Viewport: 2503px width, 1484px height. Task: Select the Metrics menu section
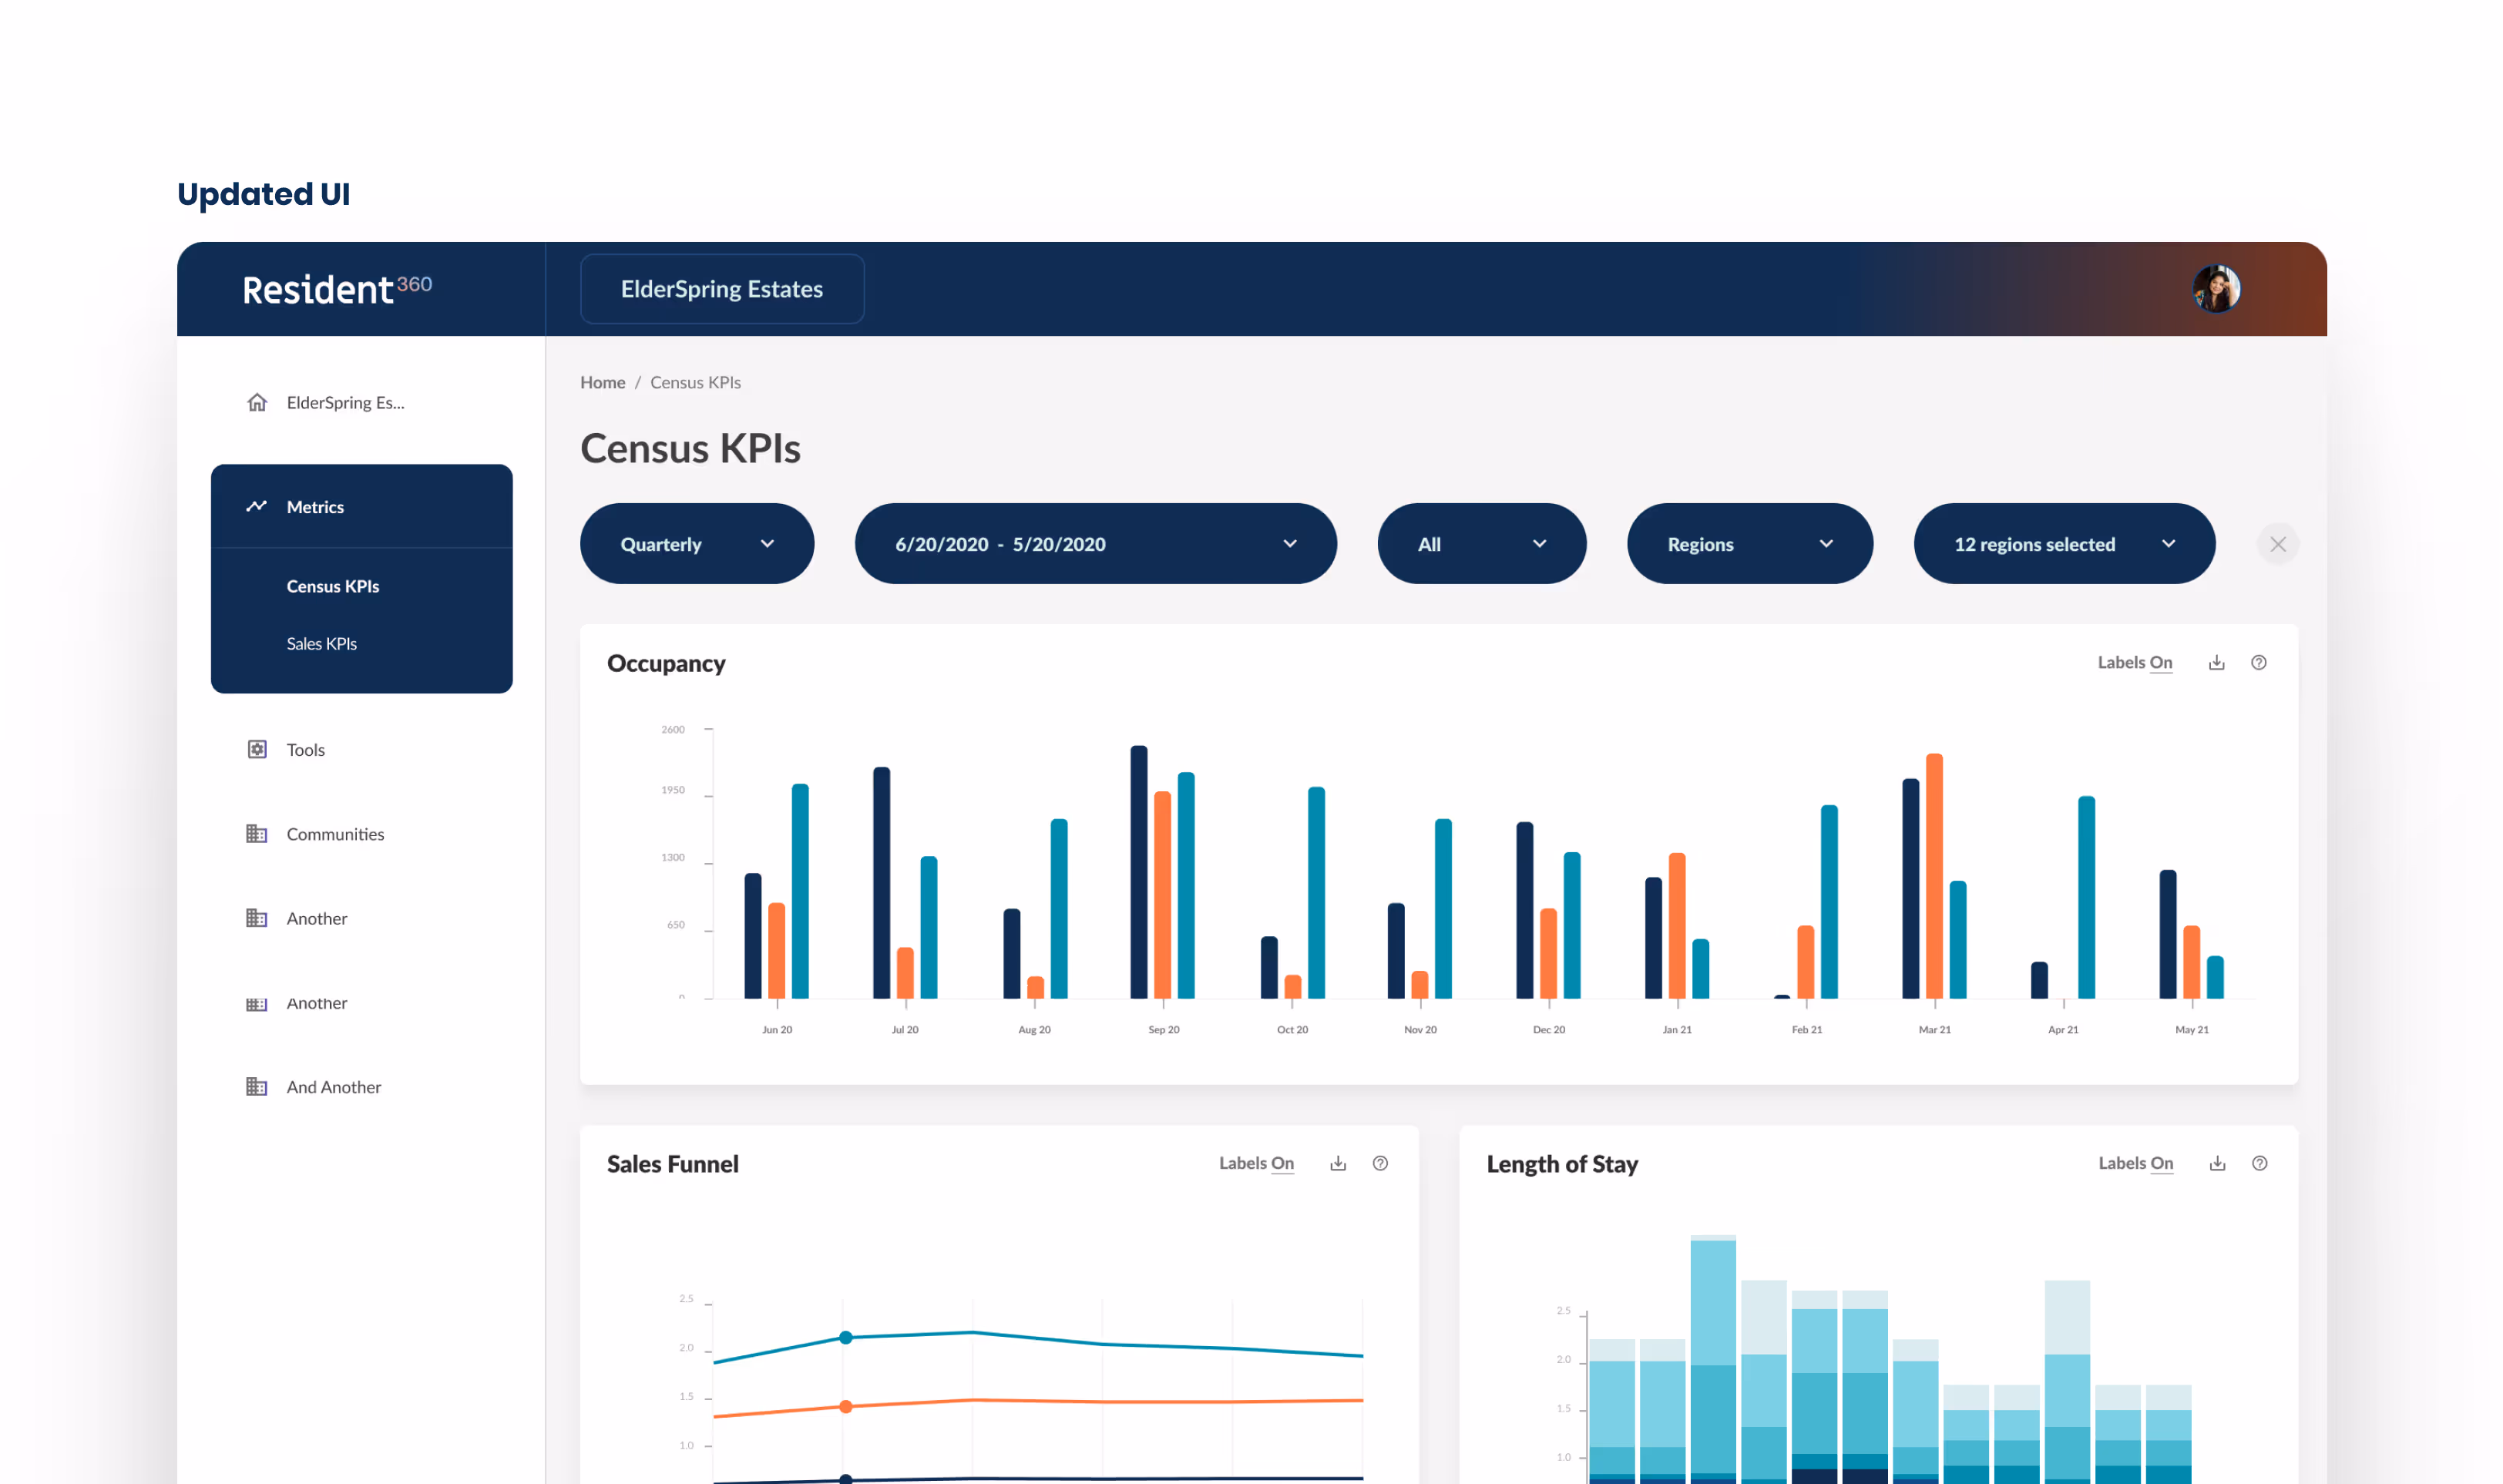[315, 507]
